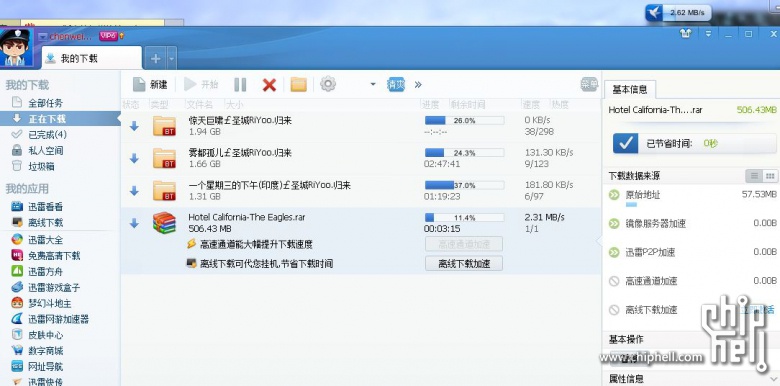This screenshot has width=780, height=386.
Task: Open 网址导航 app
Action: coord(37,367)
